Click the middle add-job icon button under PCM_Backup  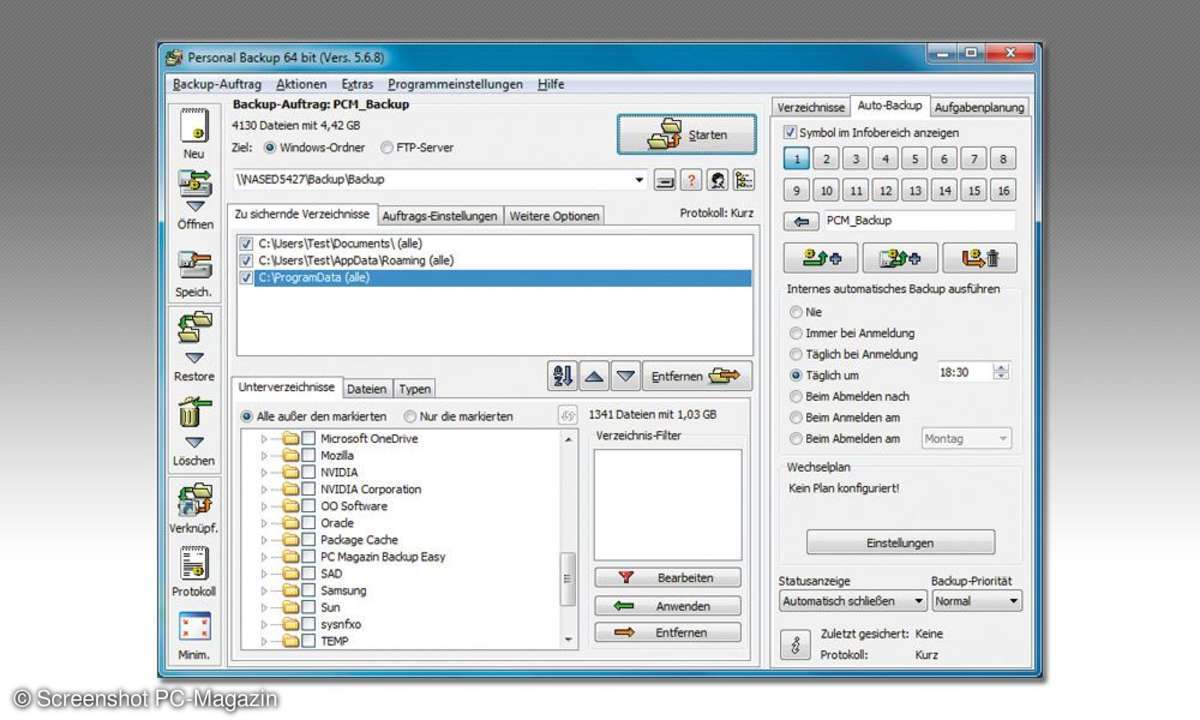point(900,258)
